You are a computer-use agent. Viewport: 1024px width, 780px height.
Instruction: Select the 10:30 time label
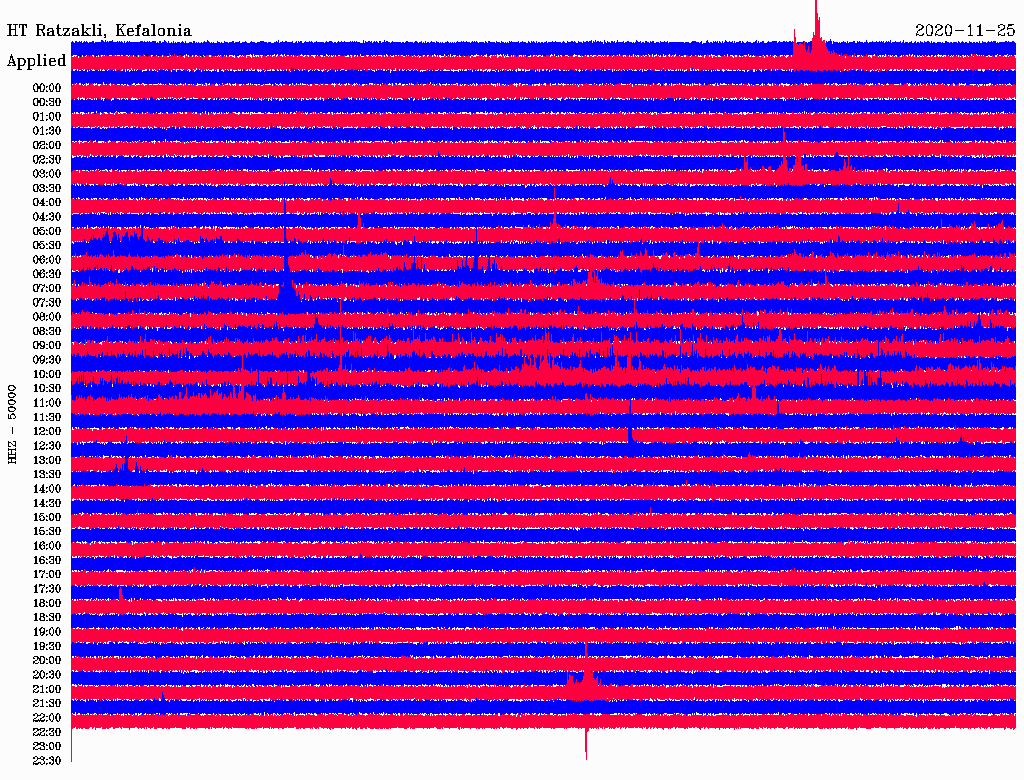47,389
